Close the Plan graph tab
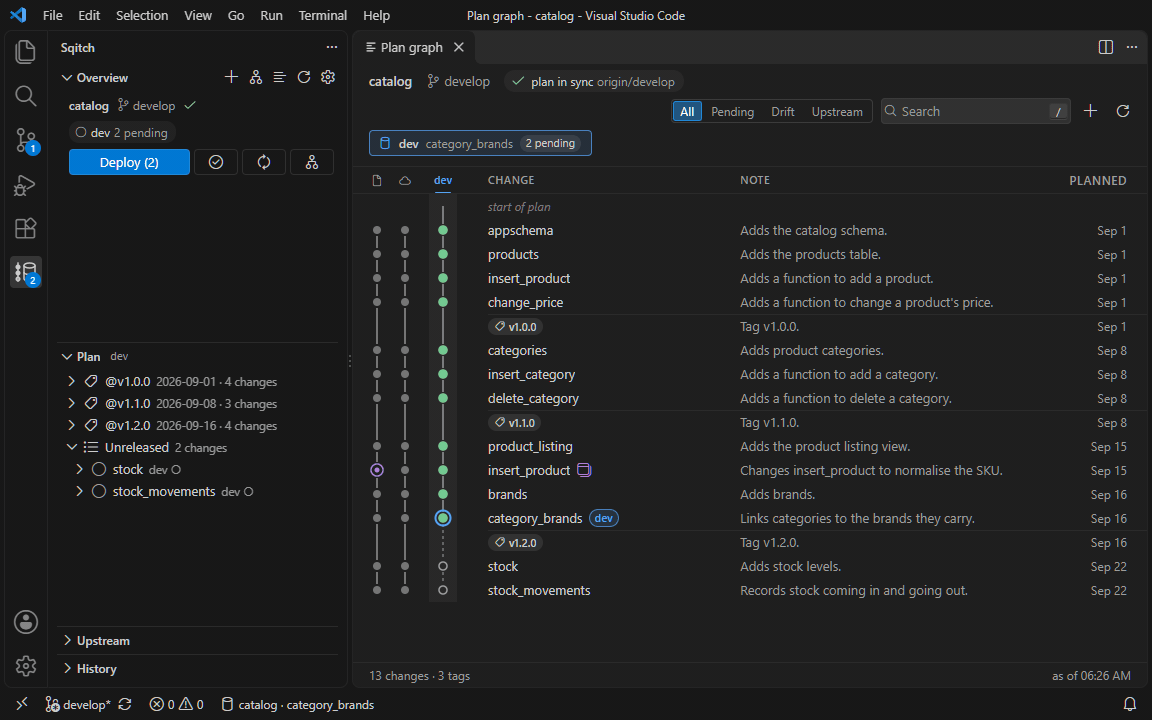Image resolution: width=1152 pixels, height=720 pixels. tap(459, 47)
